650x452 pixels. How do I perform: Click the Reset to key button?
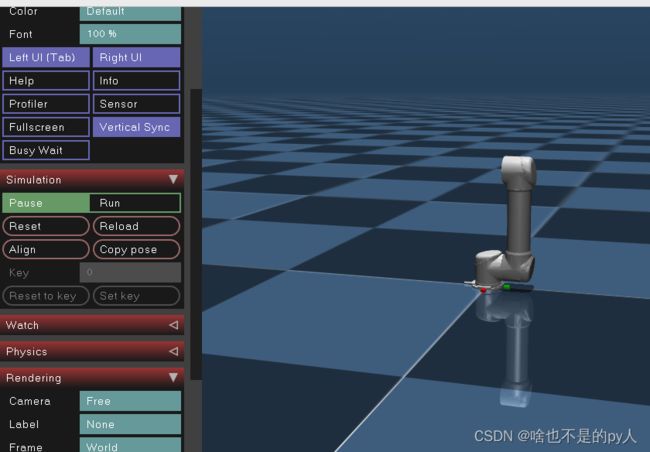(x=46, y=296)
